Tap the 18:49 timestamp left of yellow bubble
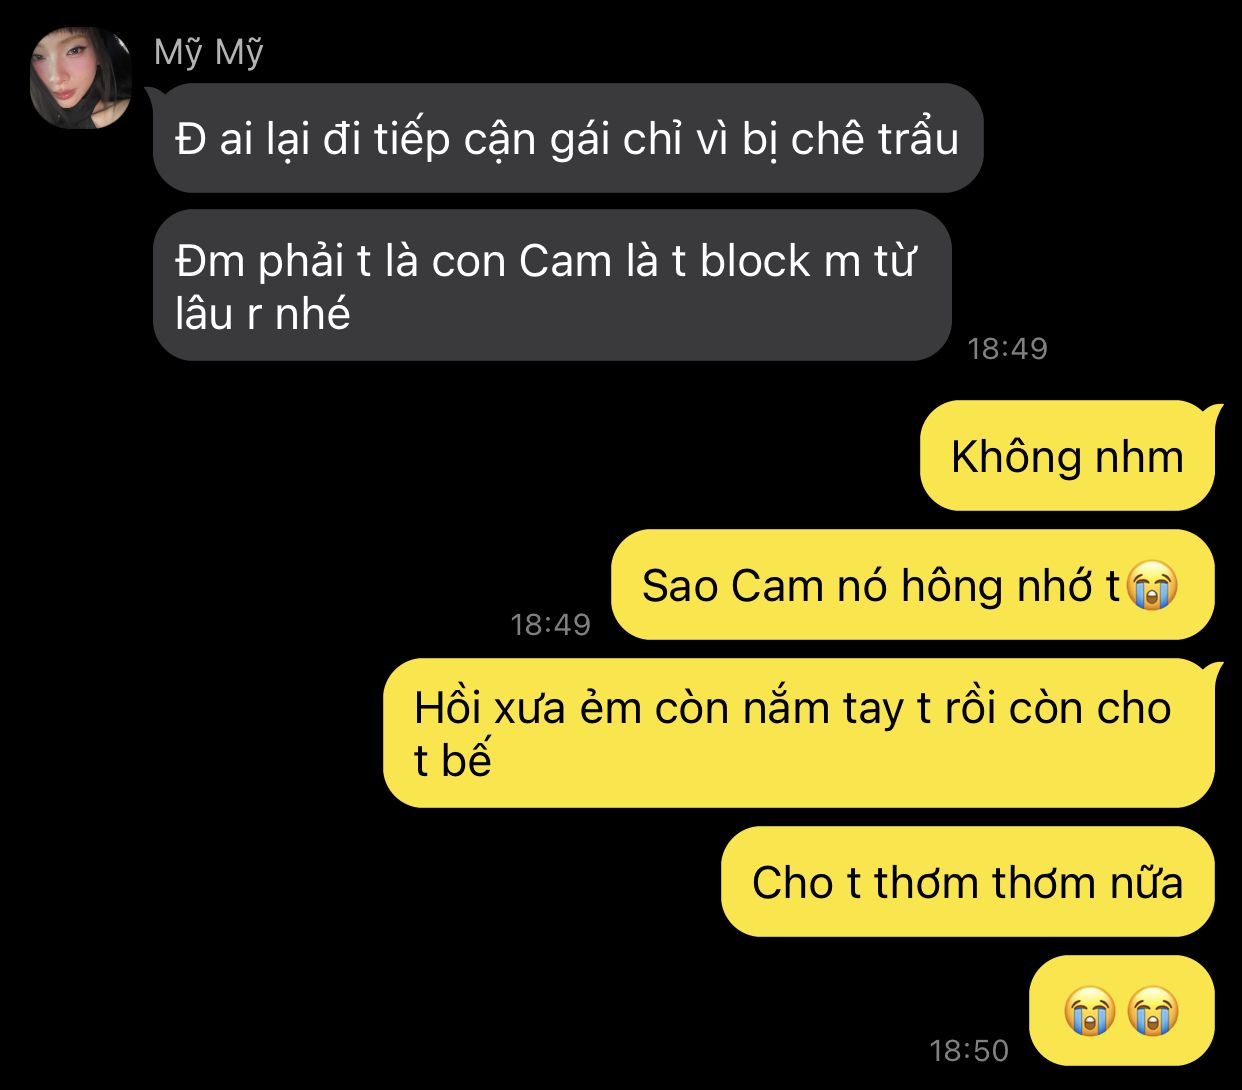The width and height of the screenshot is (1242, 1090). [550, 624]
